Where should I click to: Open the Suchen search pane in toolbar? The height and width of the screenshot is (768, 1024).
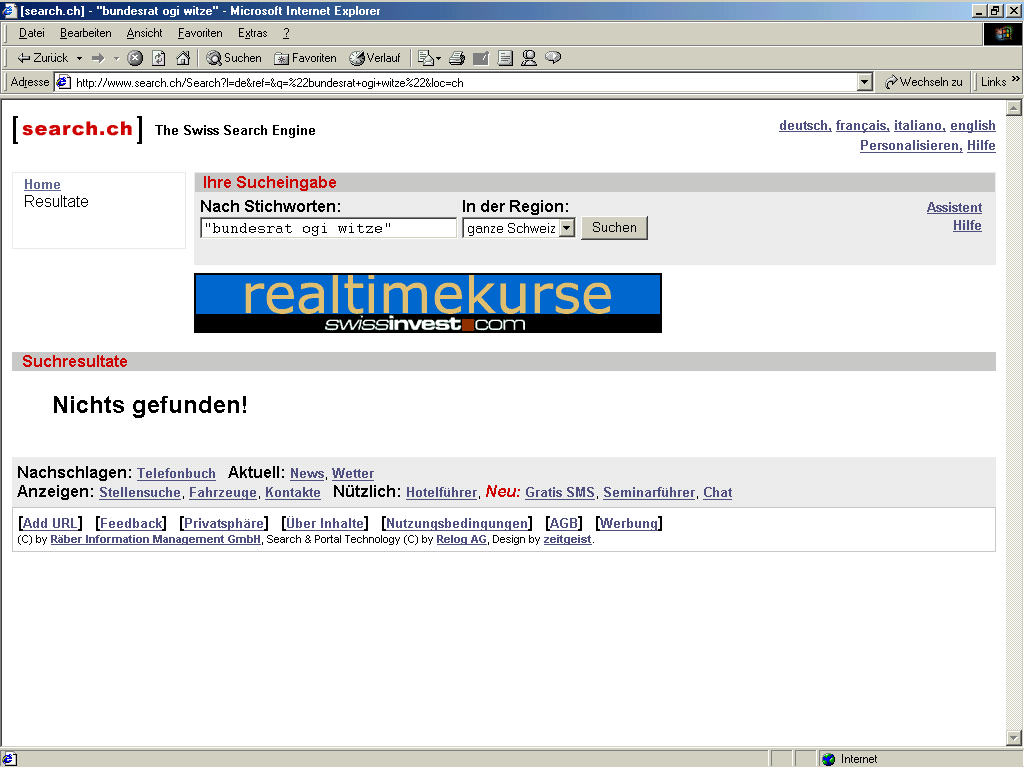[234, 58]
